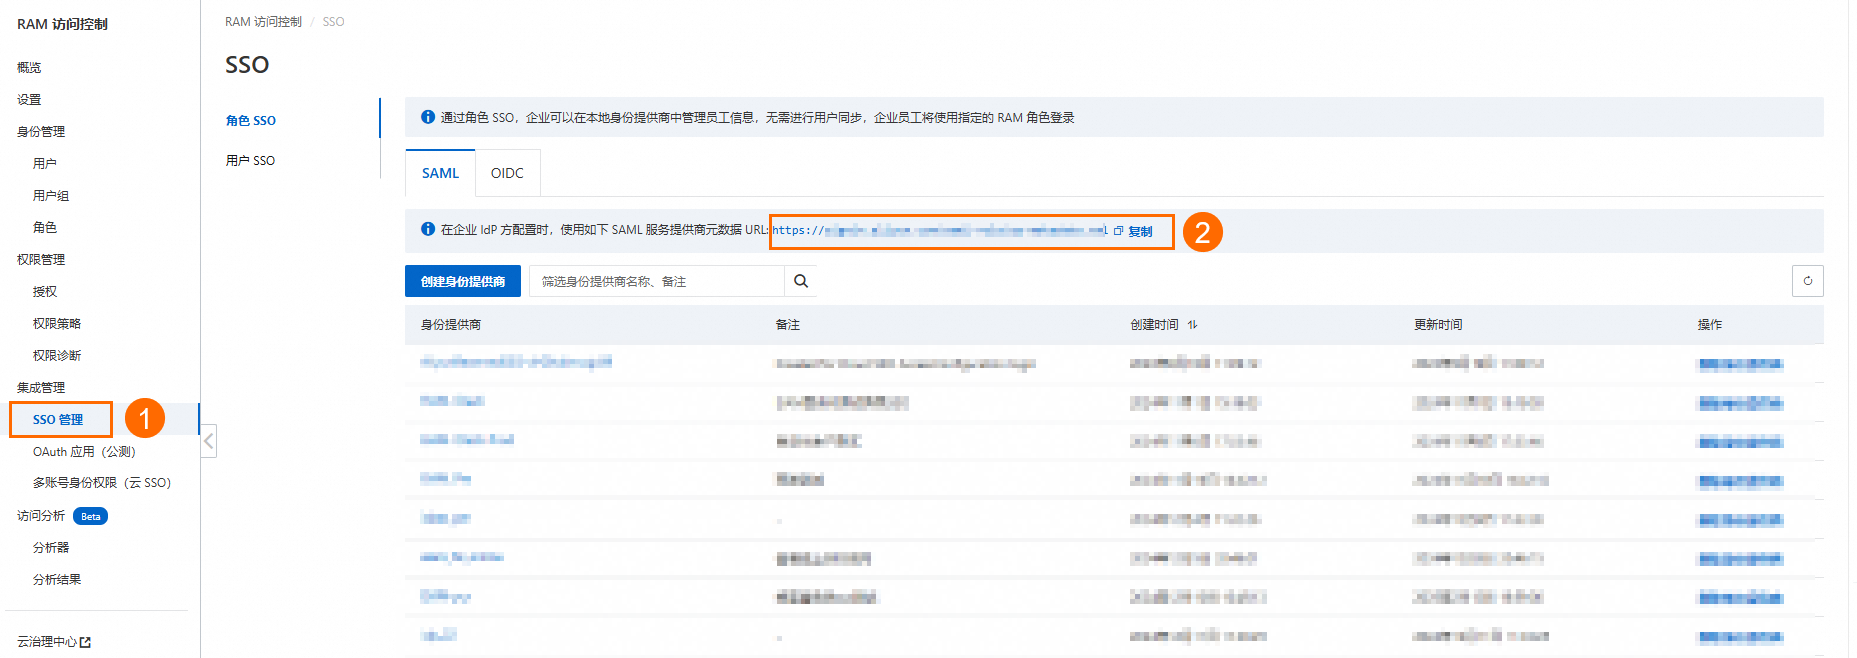Open 分析结果 in the sidebar
Image resolution: width=1857 pixels, height=658 pixels.
point(57,580)
